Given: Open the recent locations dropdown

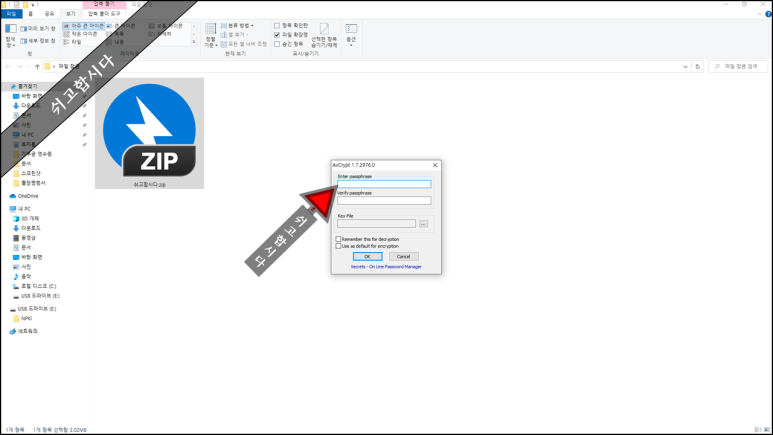Looking at the screenshot, I should point(29,67).
